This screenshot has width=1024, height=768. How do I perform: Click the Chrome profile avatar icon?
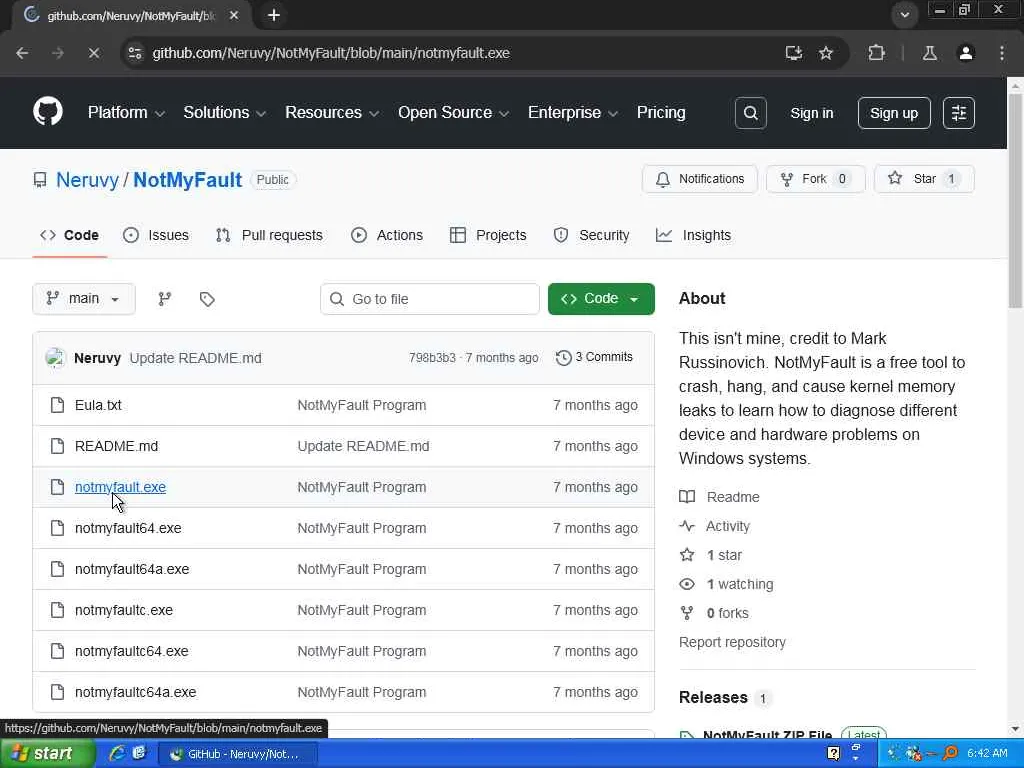[x=966, y=53]
